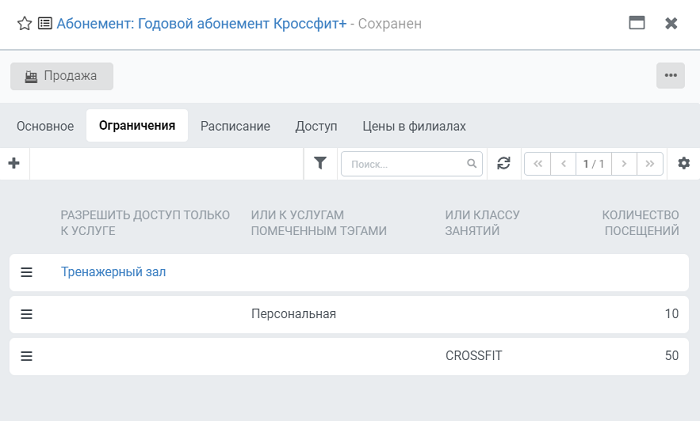Star this subscription as favorite

pyautogui.click(x=25, y=23)
